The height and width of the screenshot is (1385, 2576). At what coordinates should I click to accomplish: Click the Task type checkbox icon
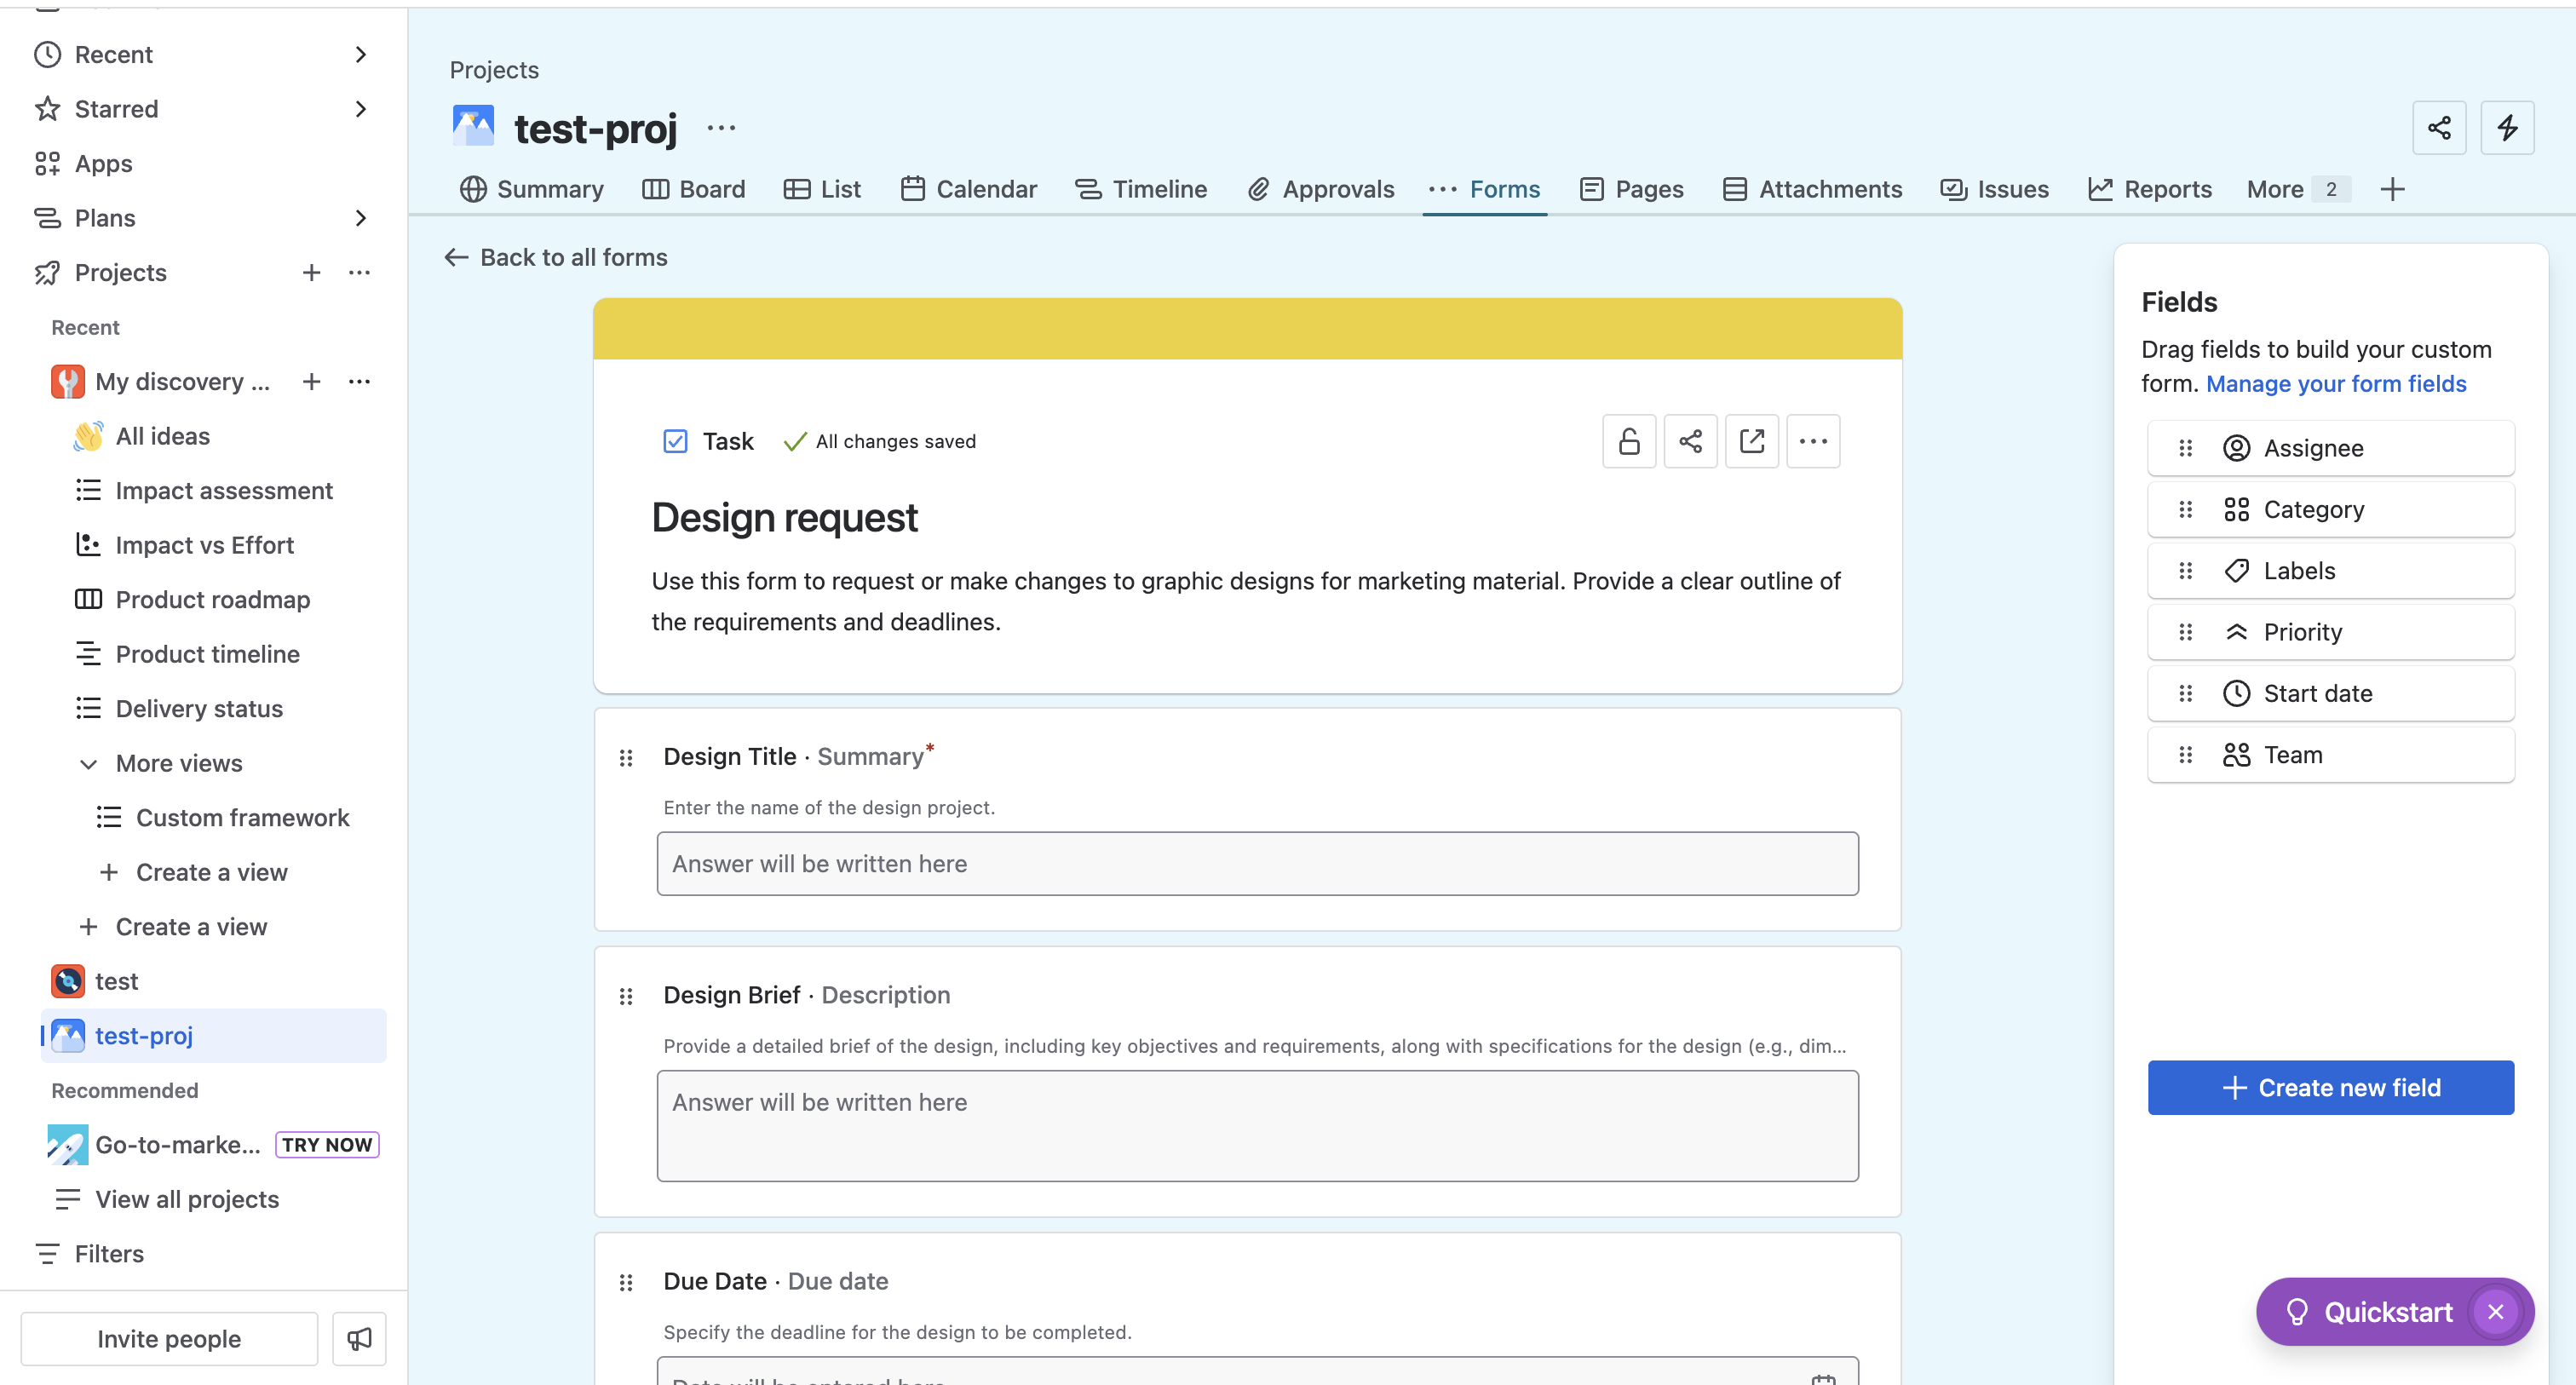[x=675, y=440]
